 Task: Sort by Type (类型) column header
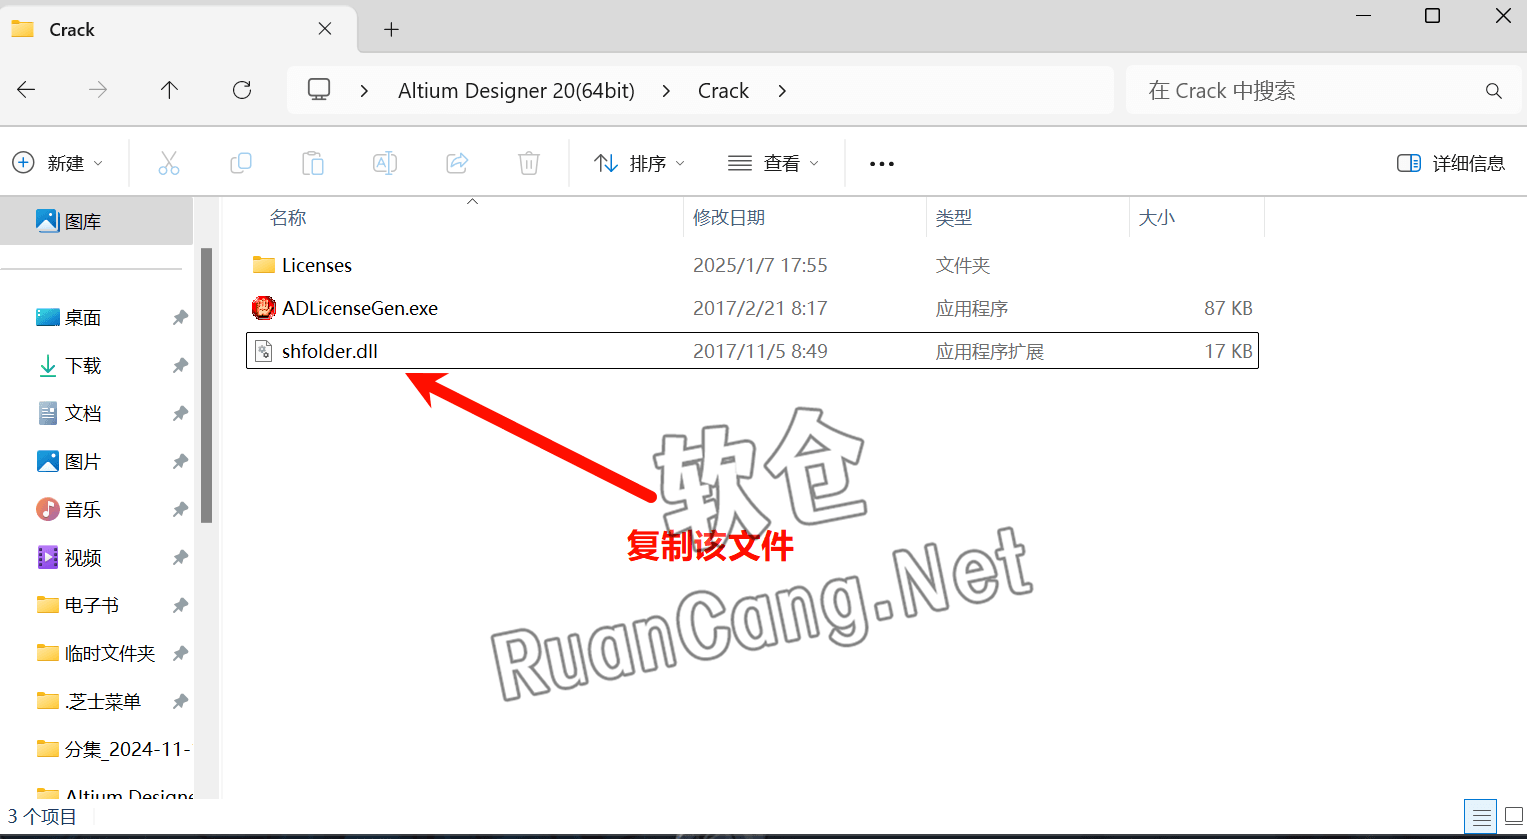pos(954,217)
